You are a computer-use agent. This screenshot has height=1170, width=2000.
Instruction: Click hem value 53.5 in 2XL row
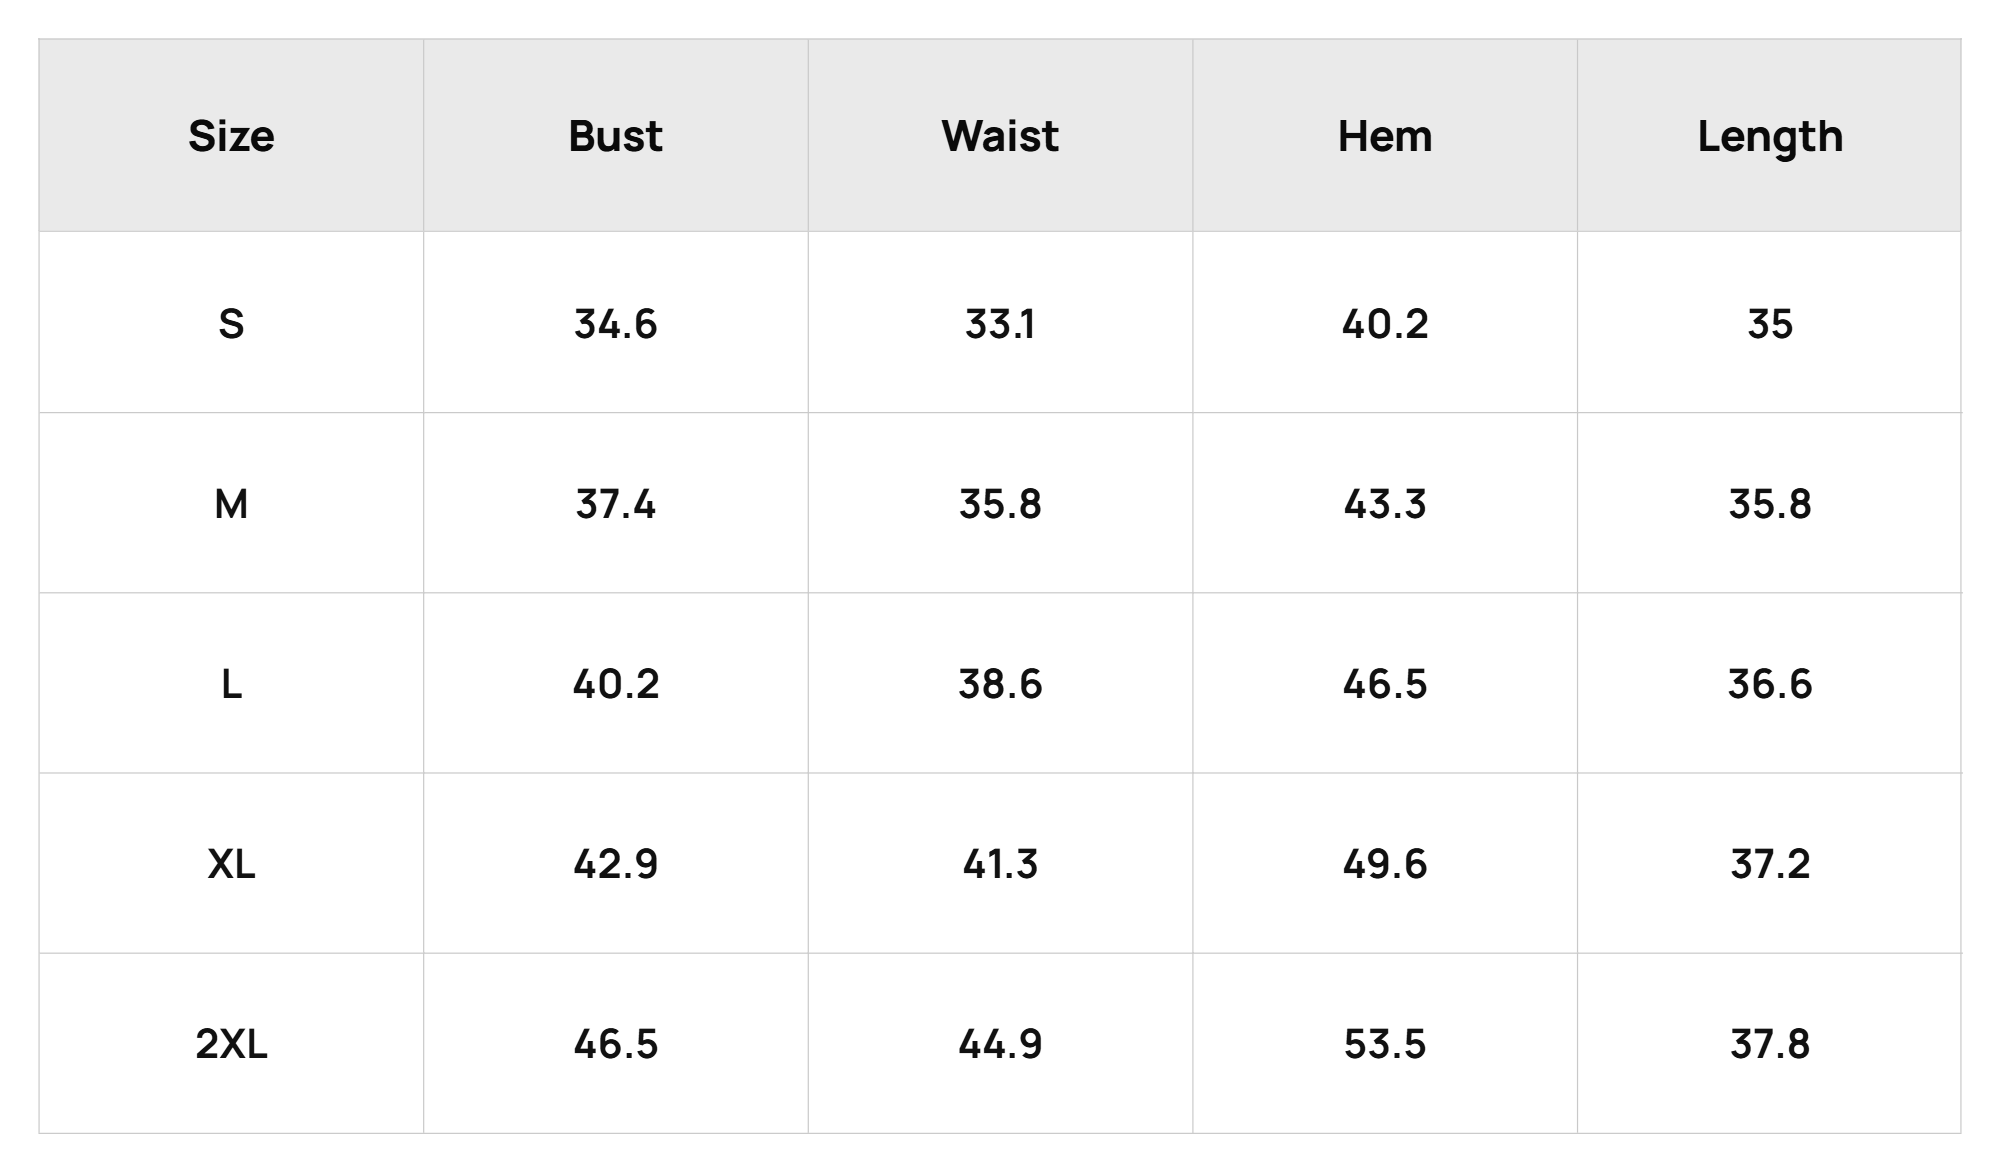1385,1044
